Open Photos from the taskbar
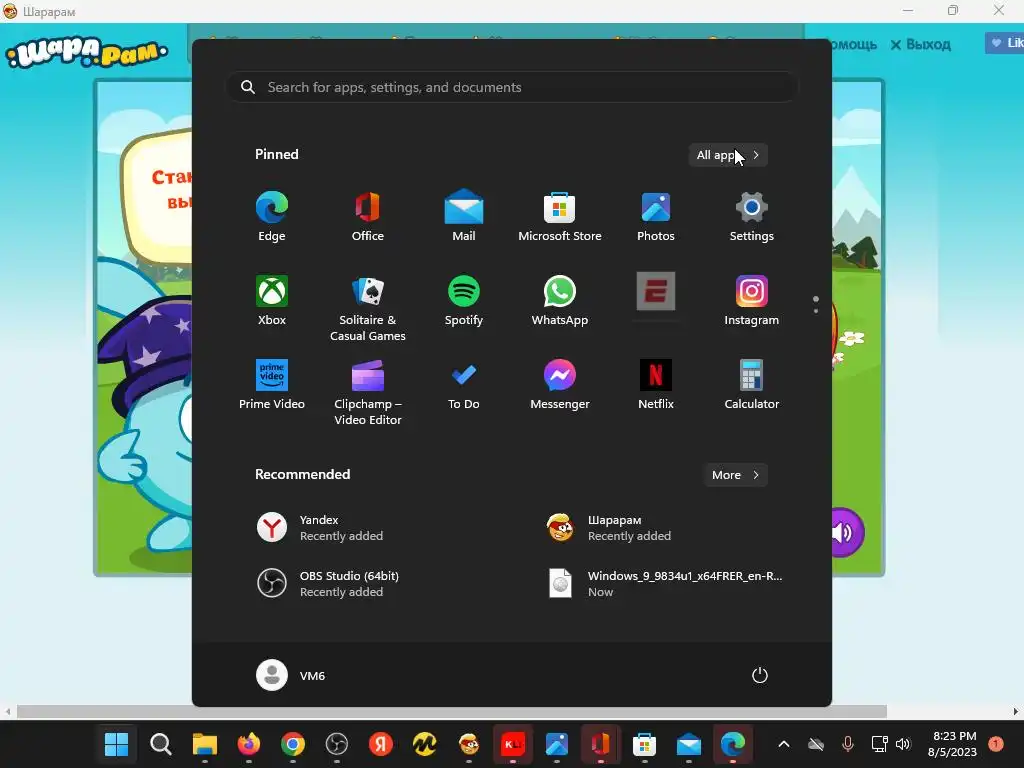1024x768 pixels. pyautogui.click(x=556, y=744)
